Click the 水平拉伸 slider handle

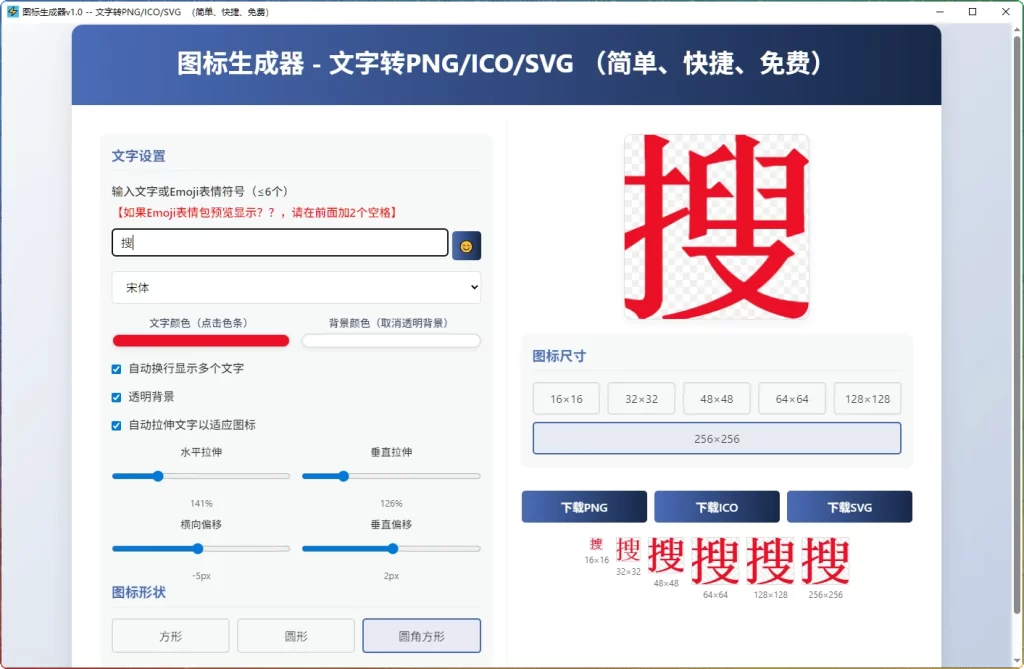(157, 476)
